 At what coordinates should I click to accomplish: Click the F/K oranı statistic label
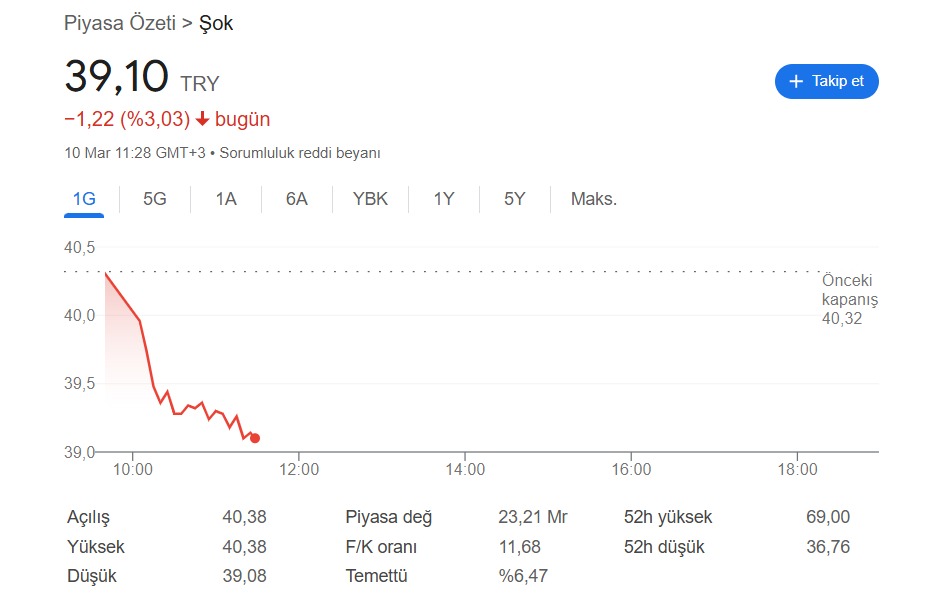click(x=381, y=547)
